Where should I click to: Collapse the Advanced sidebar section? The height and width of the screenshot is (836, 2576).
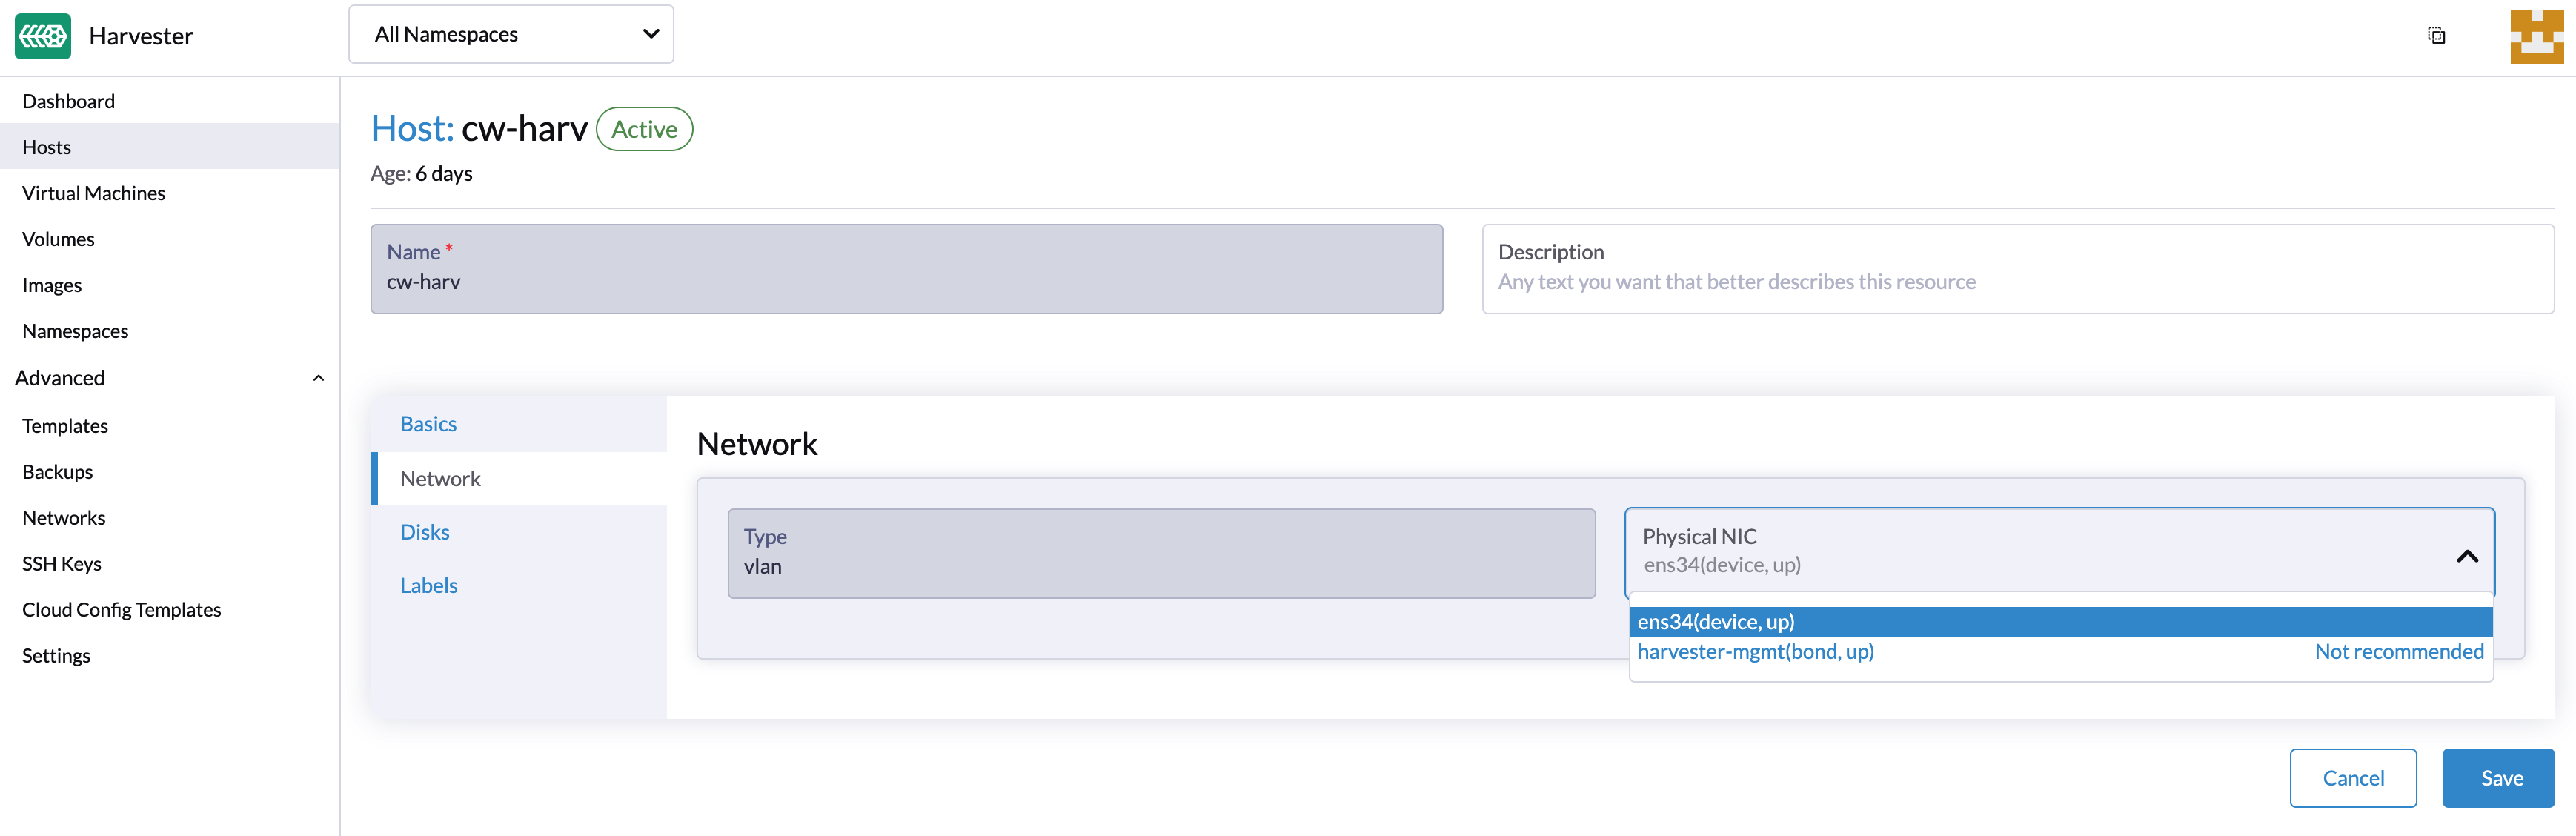coord(318,378)
